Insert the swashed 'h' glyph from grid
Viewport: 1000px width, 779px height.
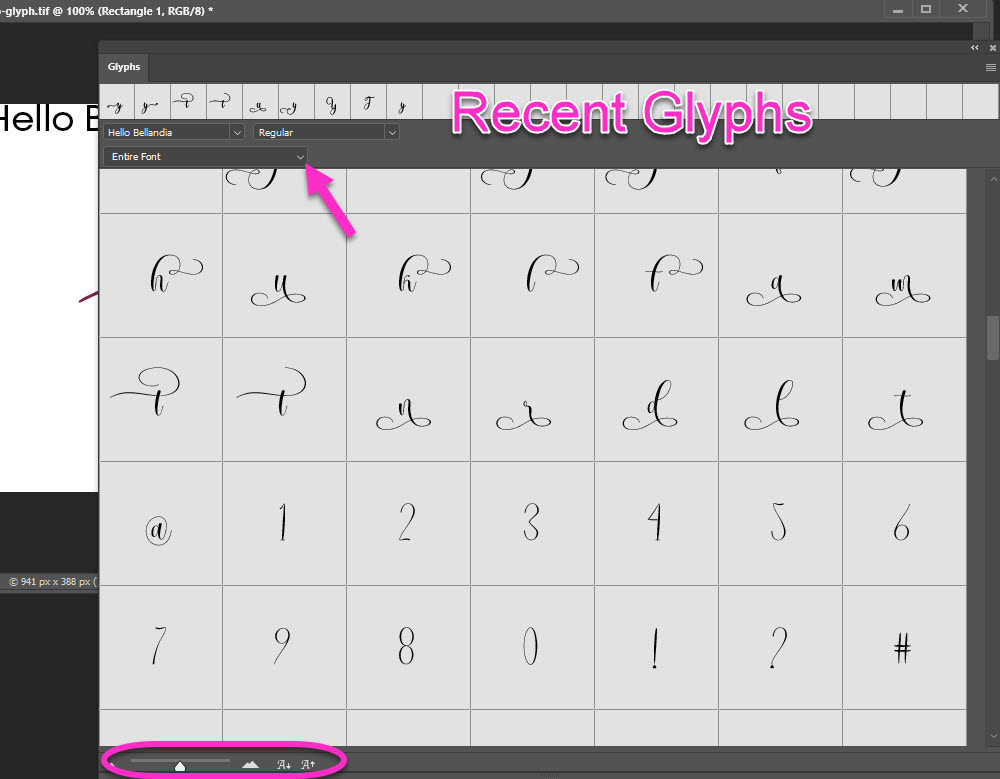(x=161, y=276)
